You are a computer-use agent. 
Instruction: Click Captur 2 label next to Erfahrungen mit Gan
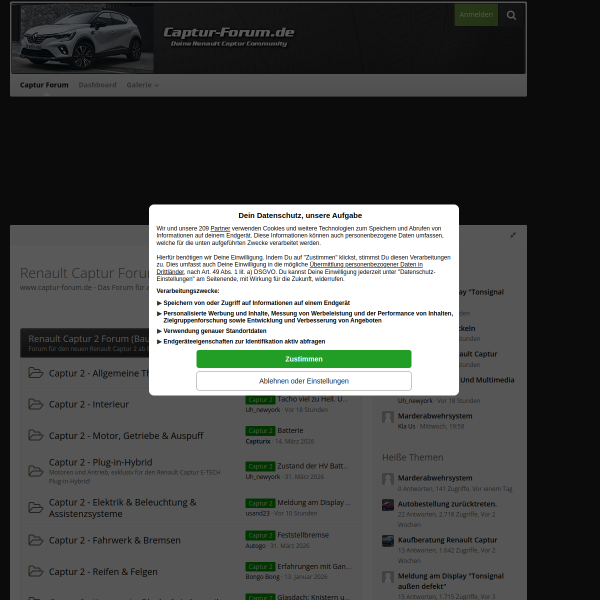click(x=260, y=567)
